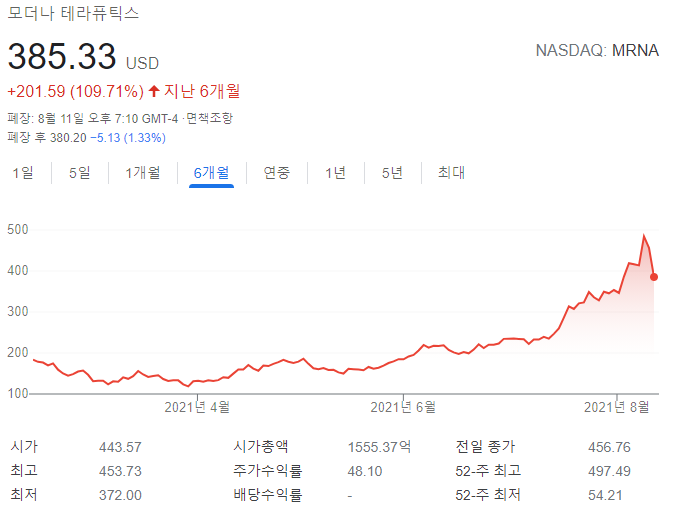This screenshot has width=678, height=523.
Task: Click the 최저 value 372.00
Action: click(x=120, y=495)
